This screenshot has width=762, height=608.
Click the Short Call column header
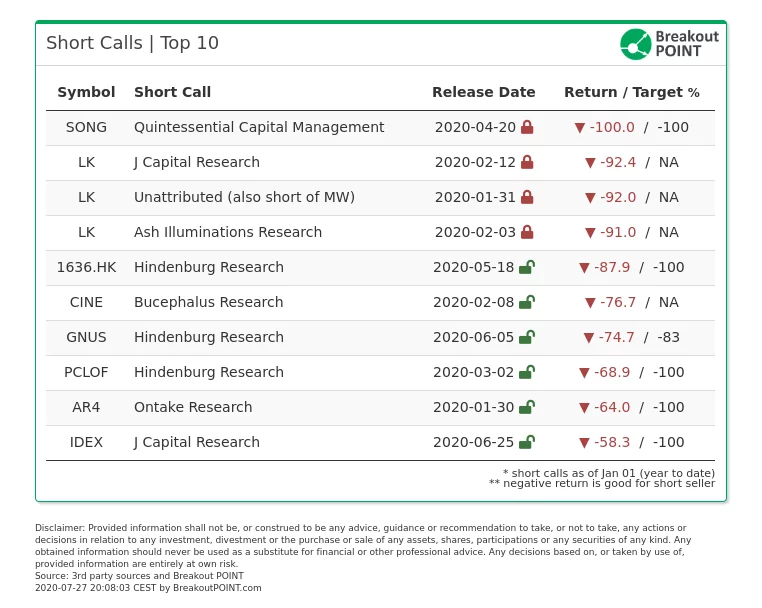pyautogui.click(x=172, y=92)
